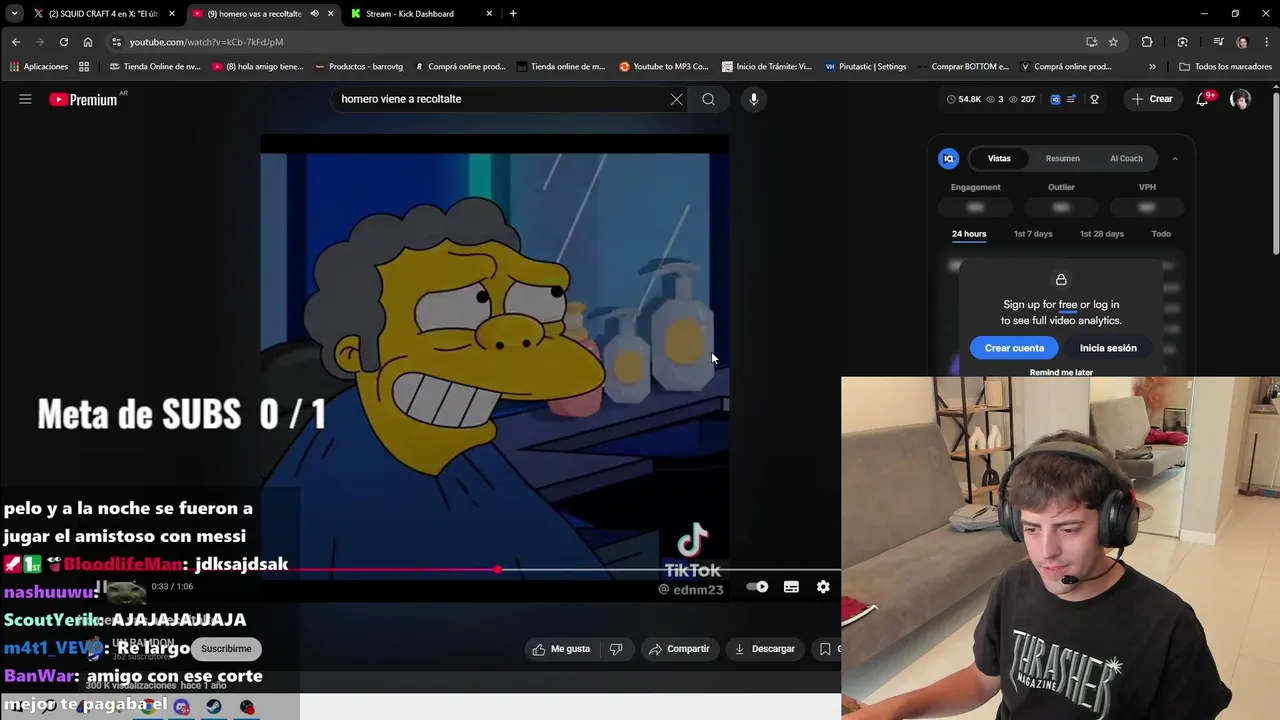Start voice search with microphone icon

754,99
